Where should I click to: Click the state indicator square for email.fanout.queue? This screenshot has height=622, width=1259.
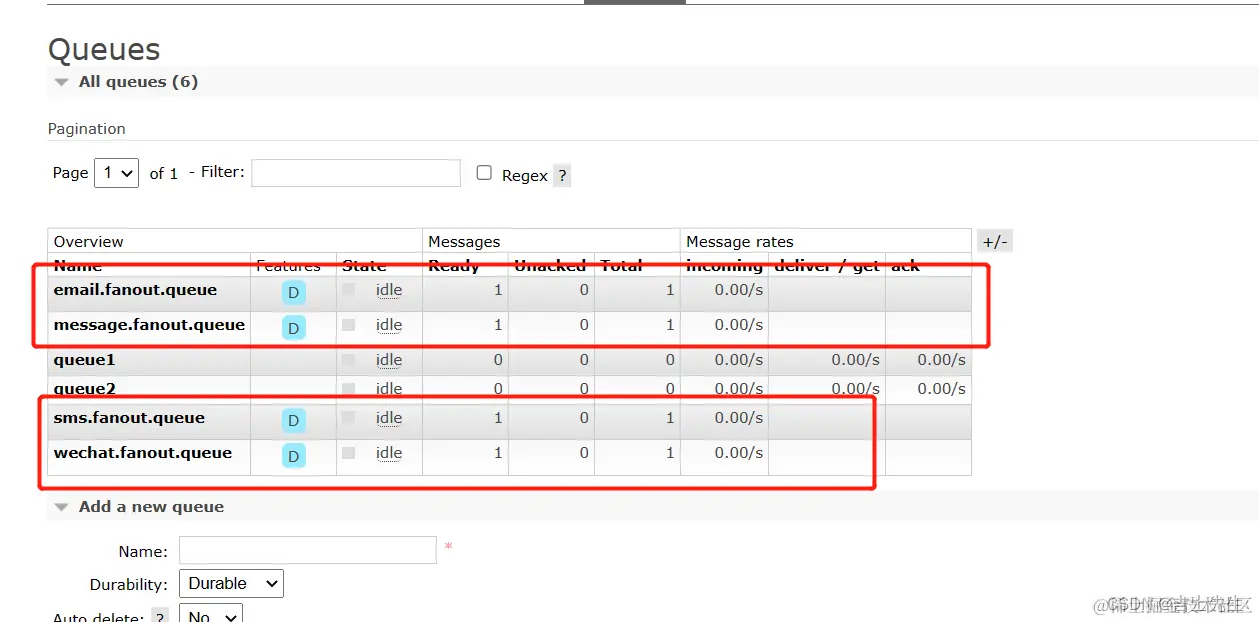click(348, 290)
